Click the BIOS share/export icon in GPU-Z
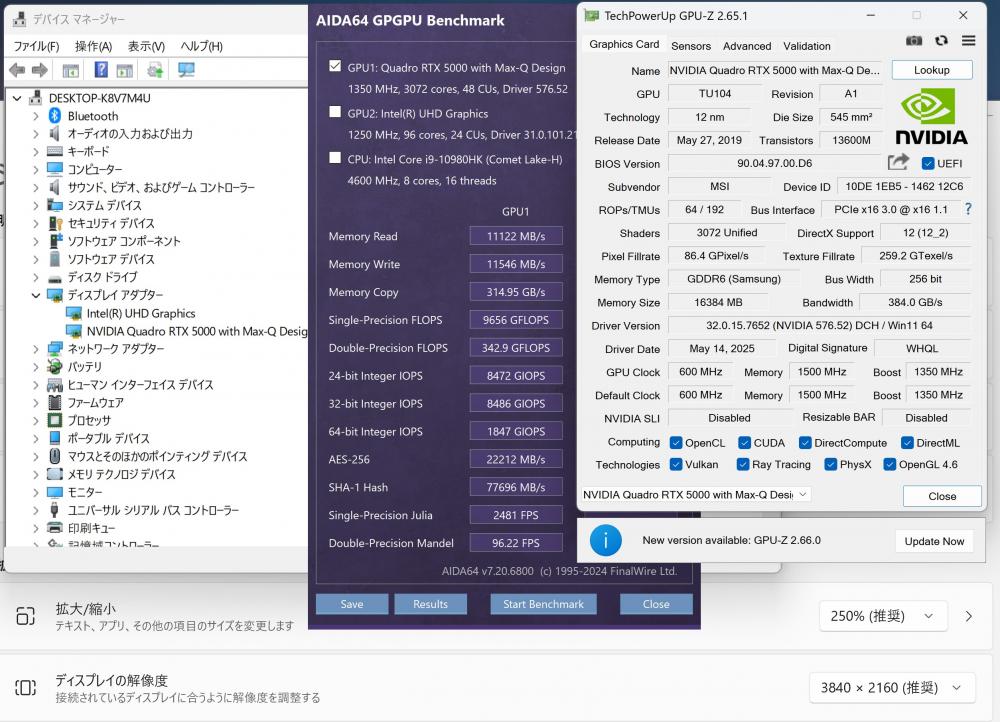This screenshot has height=722, width=1000. [898, 162]
